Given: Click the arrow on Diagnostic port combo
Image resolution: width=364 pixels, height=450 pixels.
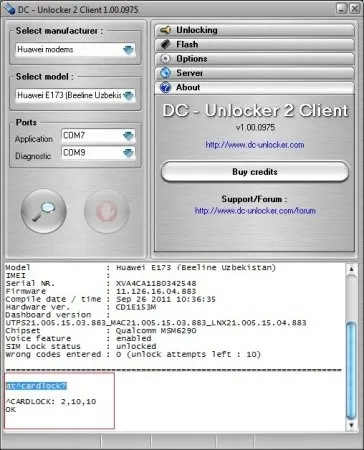Looking at the screenshot, I should tap(128, 153).
